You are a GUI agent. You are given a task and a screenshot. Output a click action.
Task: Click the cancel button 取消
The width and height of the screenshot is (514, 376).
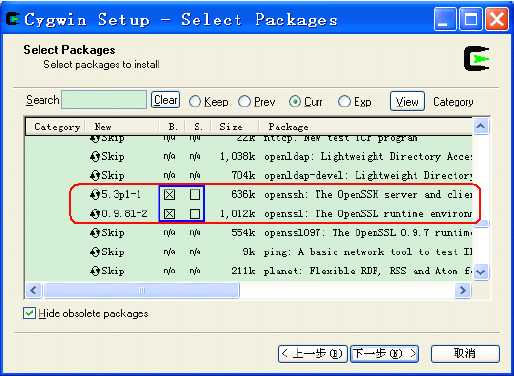tap(465, 354)
